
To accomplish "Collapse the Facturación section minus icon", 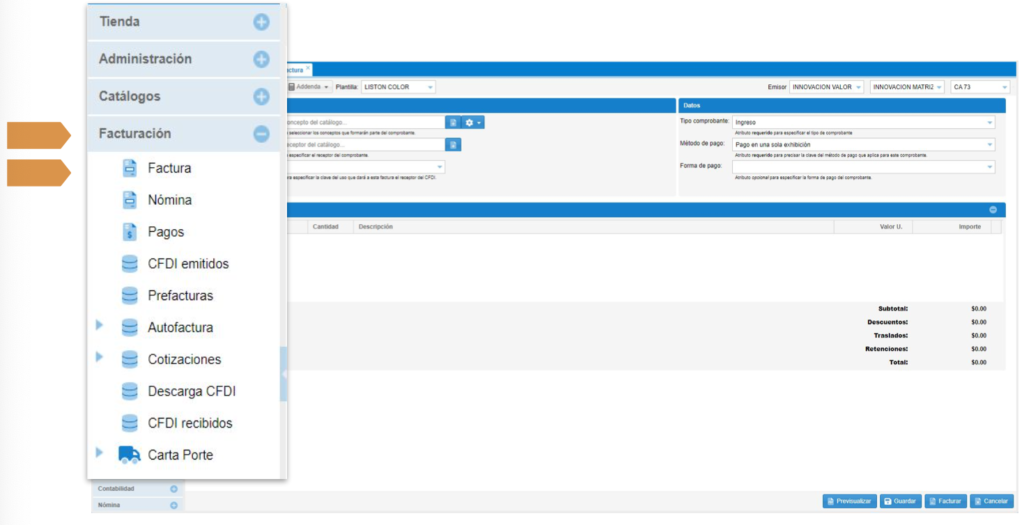I will pyautogui.click(x=261, y=134).
